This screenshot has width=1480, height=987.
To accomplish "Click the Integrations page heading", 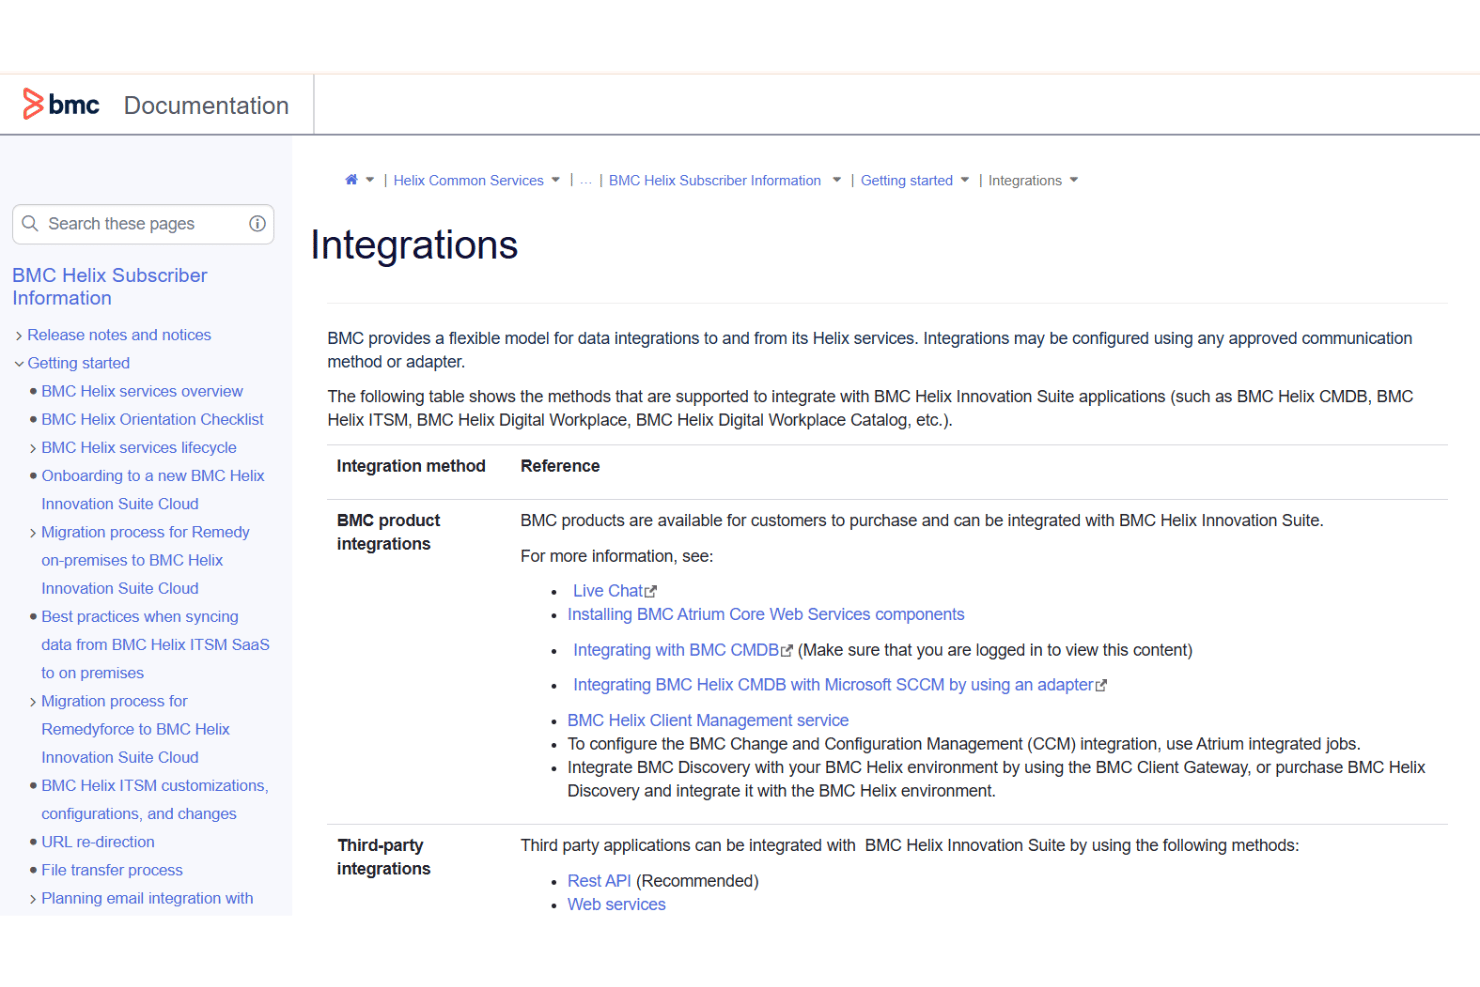I will click(414, 245).
